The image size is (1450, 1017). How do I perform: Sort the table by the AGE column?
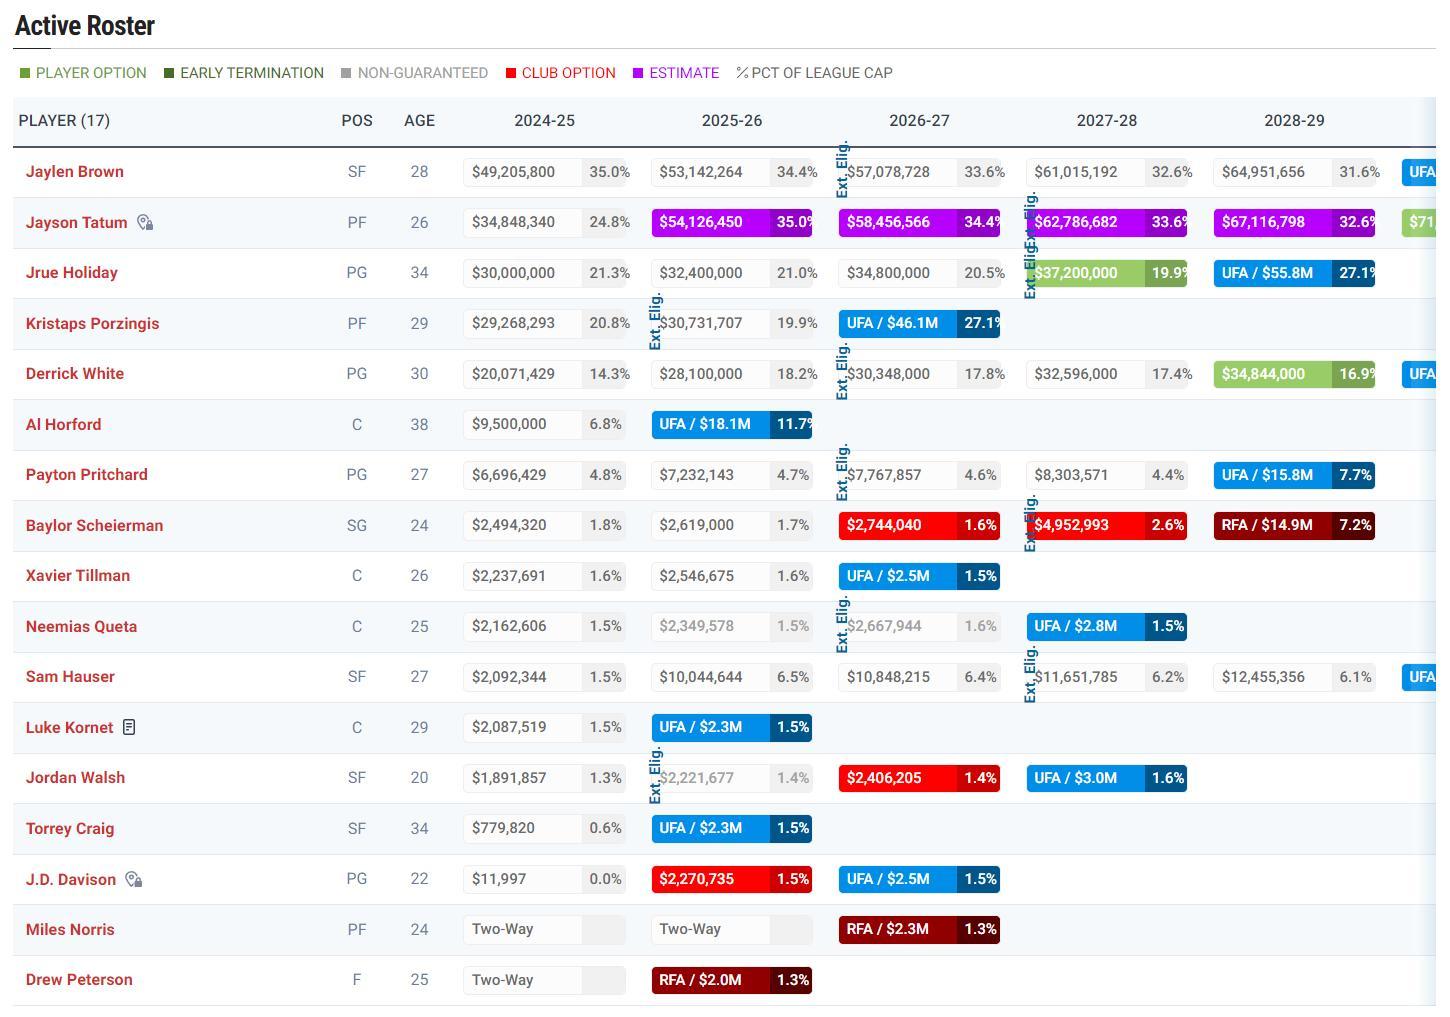point(419,121)
